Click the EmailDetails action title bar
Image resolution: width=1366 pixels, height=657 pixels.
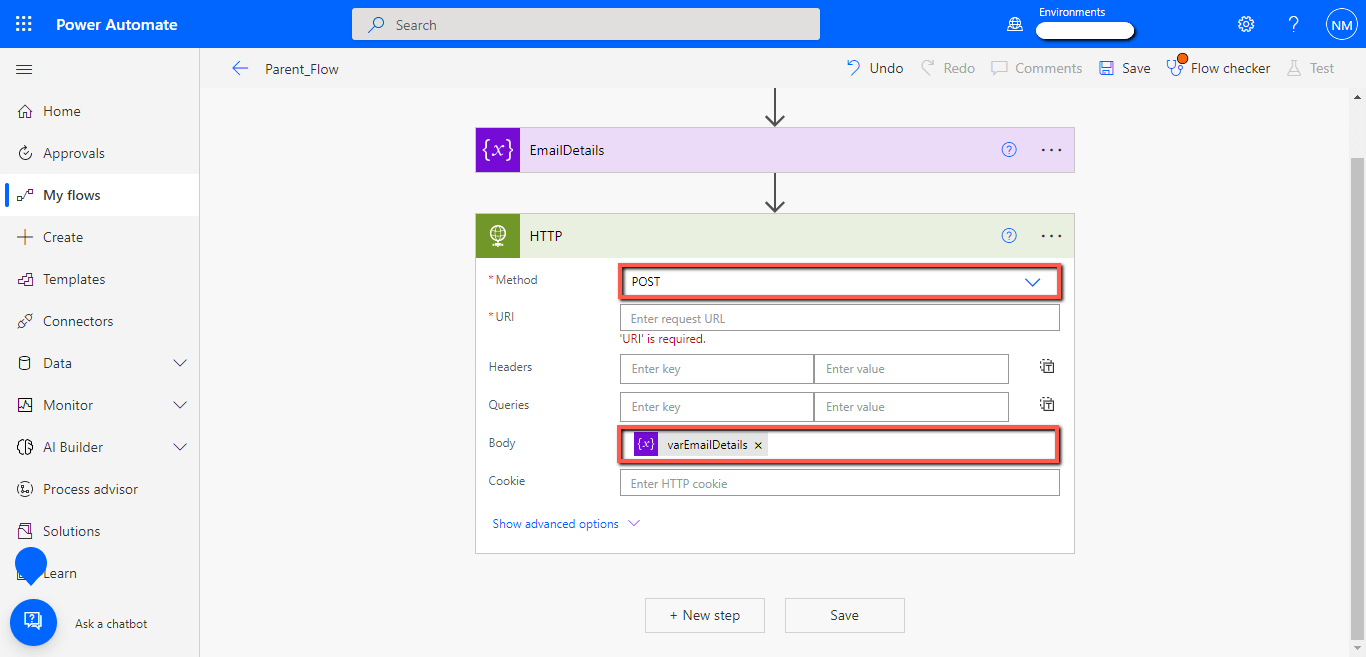(x=775, y=150)
